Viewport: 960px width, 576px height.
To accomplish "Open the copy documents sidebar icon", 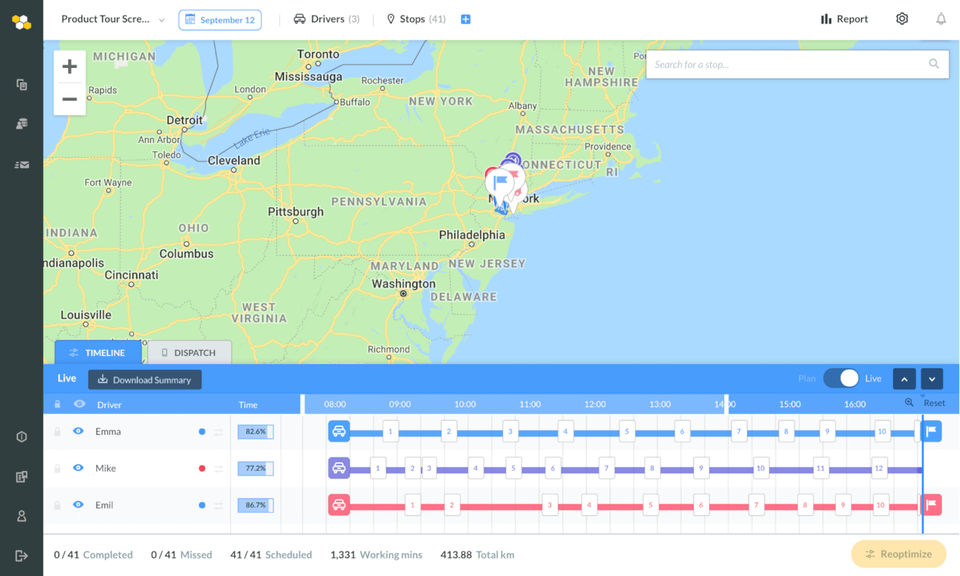I will pos(21,84).
